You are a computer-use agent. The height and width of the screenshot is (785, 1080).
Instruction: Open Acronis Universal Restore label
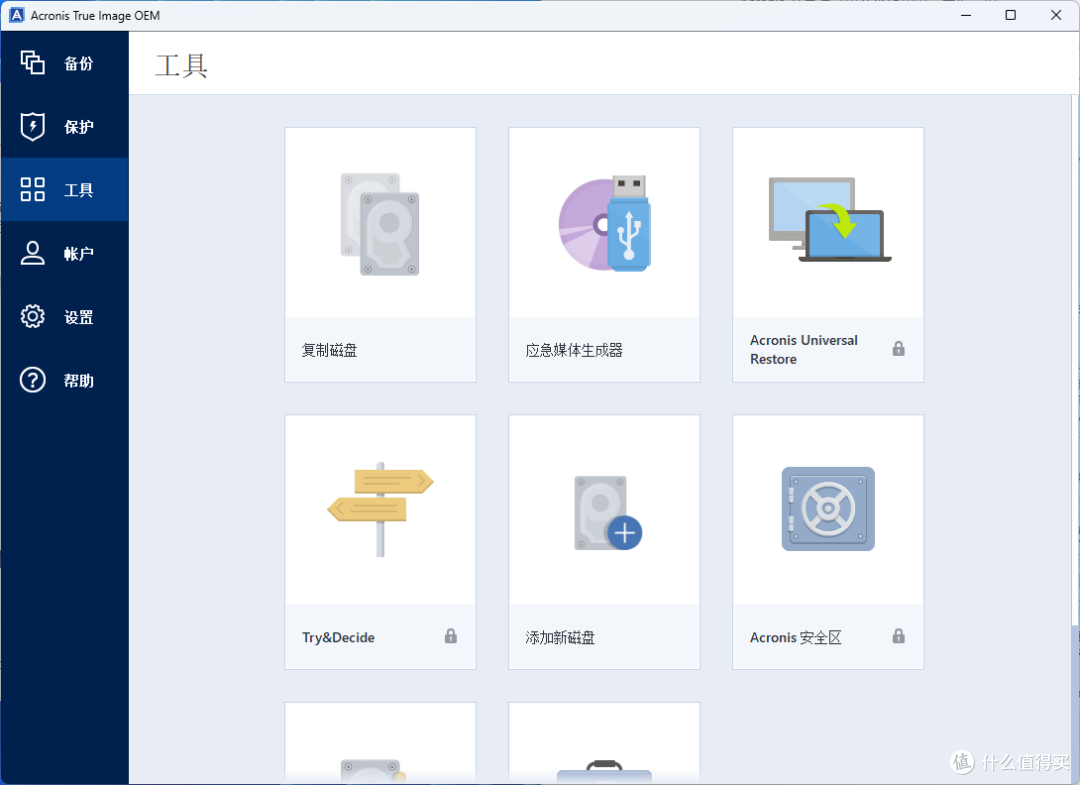tap(804, 350)
